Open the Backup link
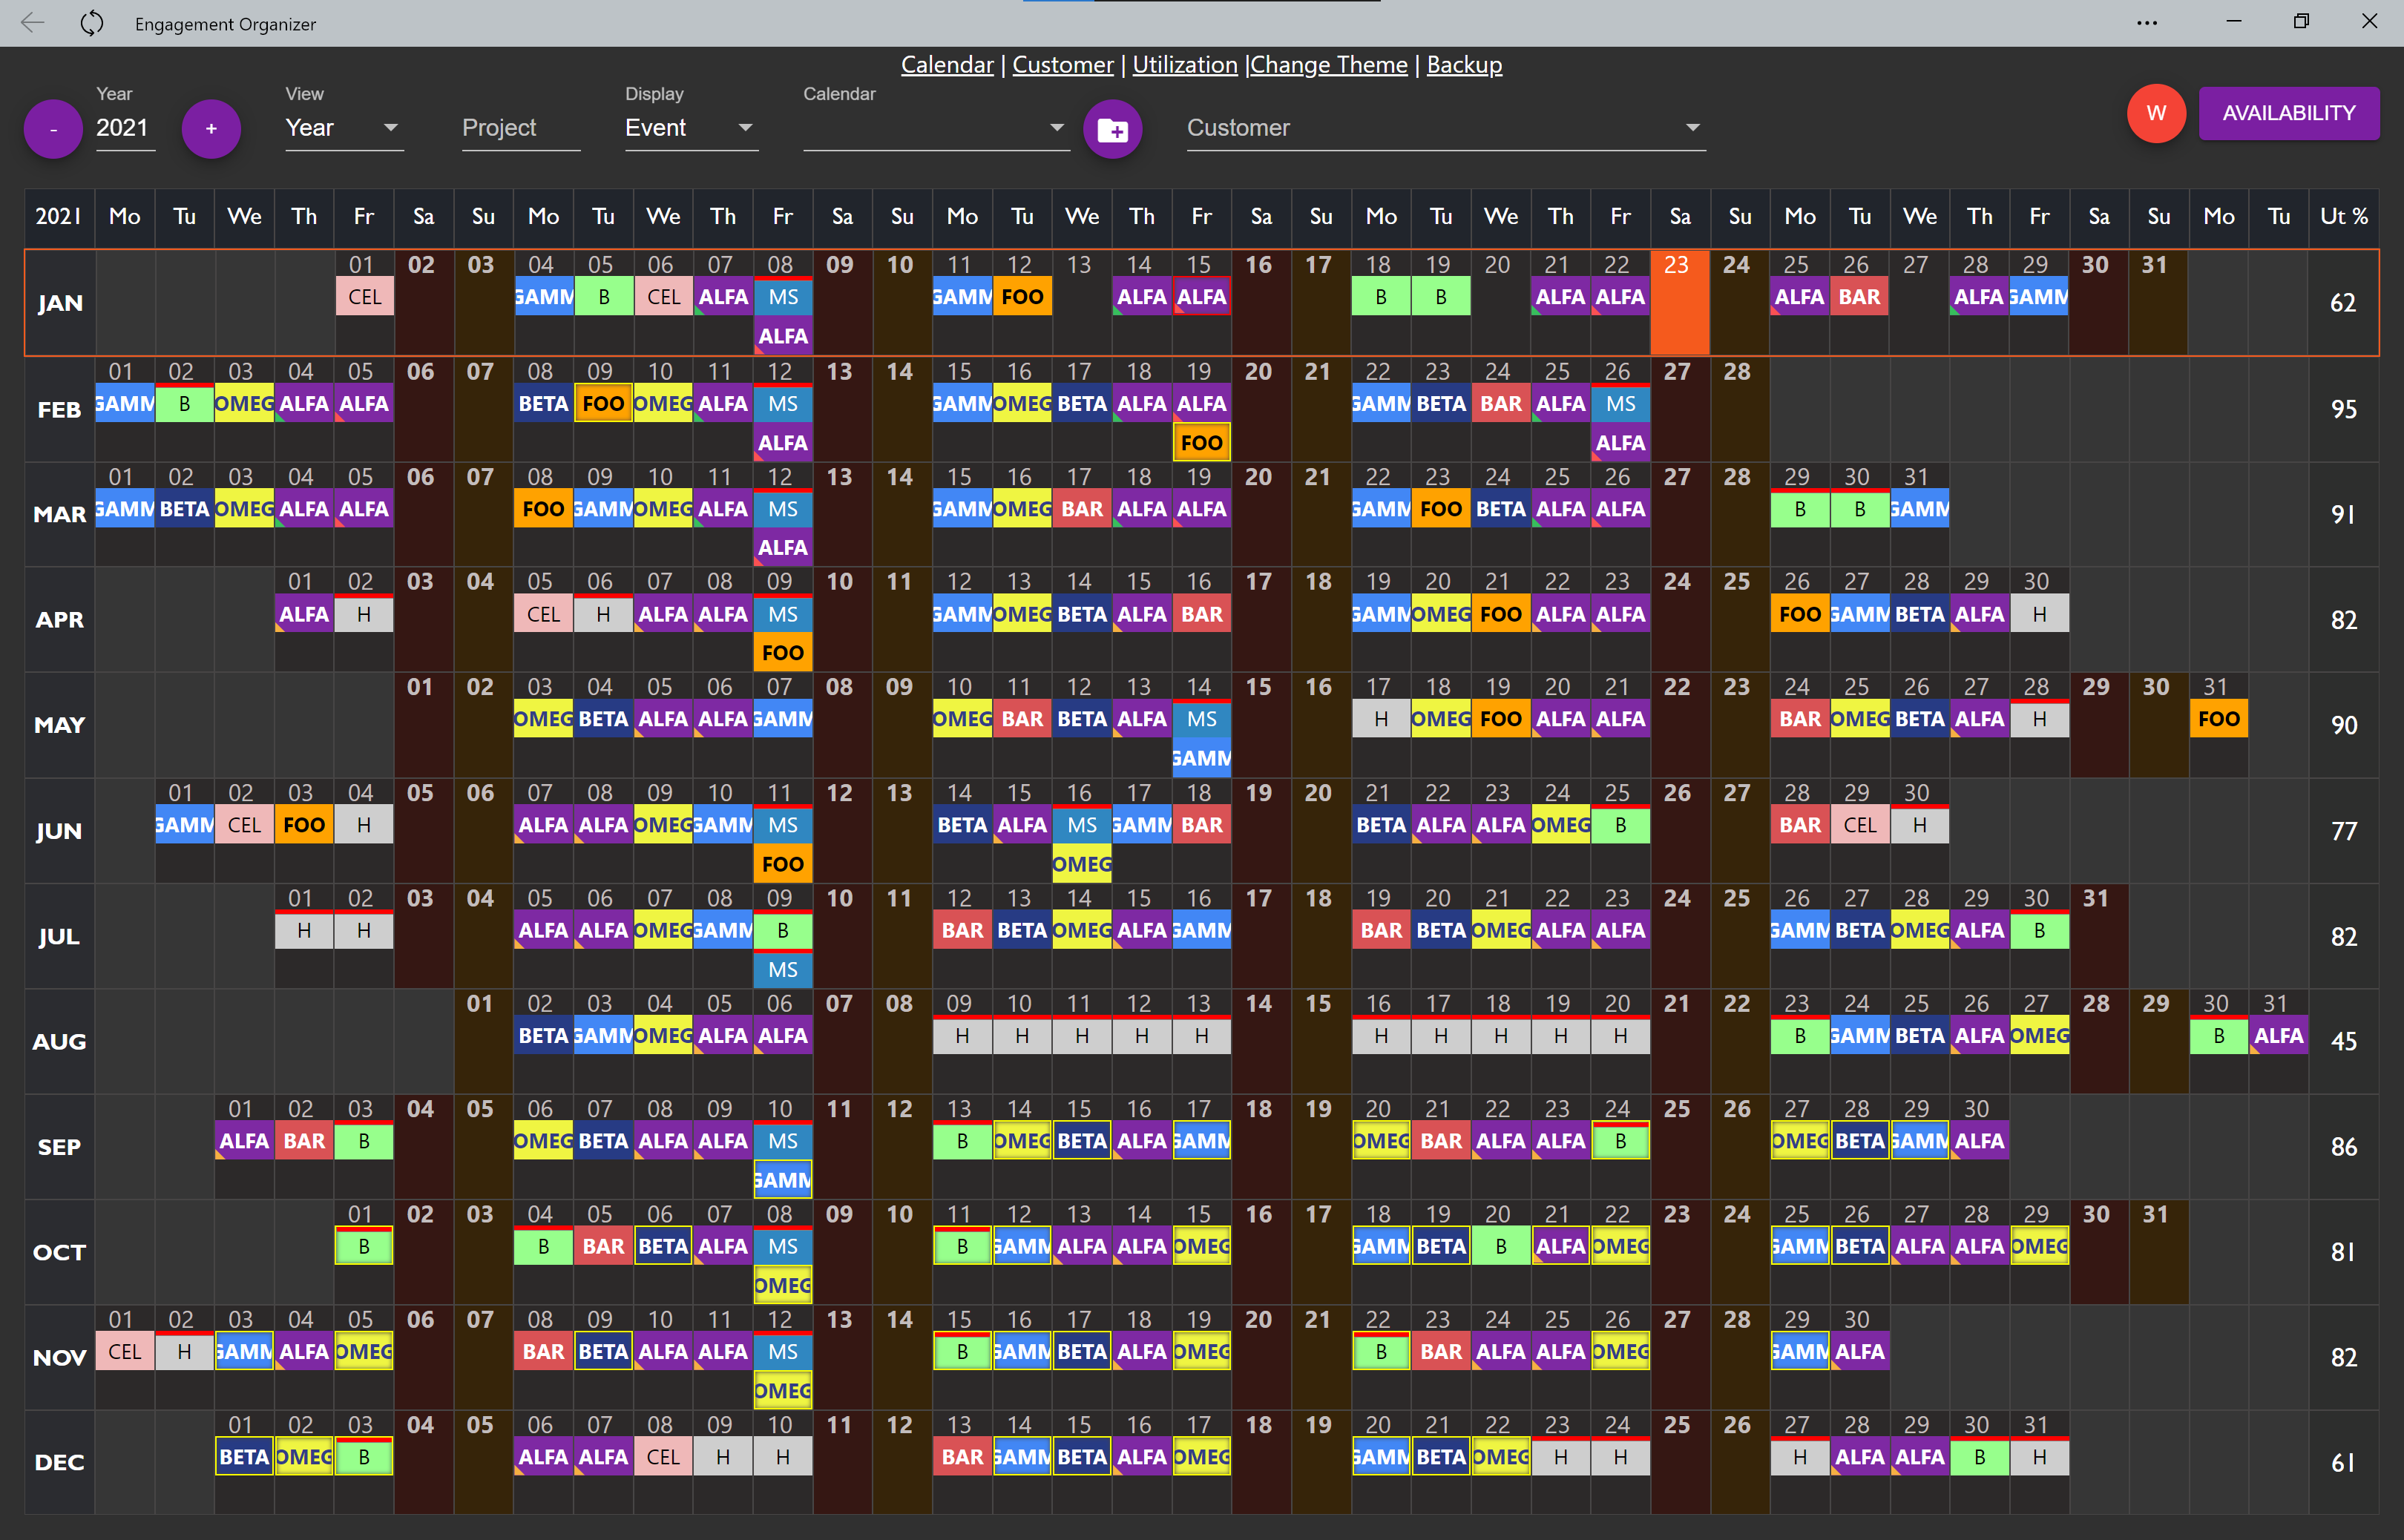 click(1463, 65)
